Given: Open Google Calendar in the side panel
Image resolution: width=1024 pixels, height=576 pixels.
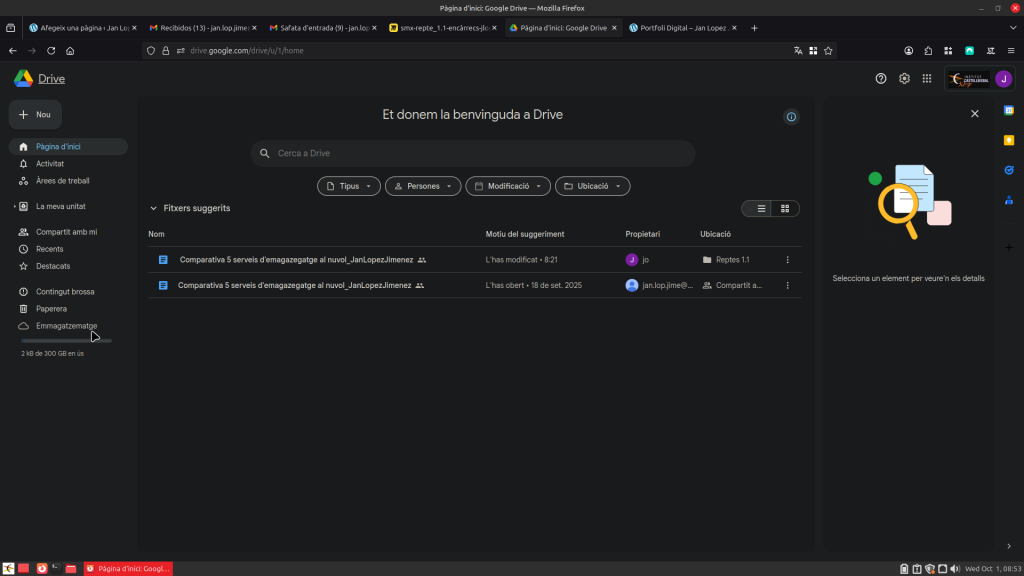Looking at the screenshot, I should [x=1009, y=110].
